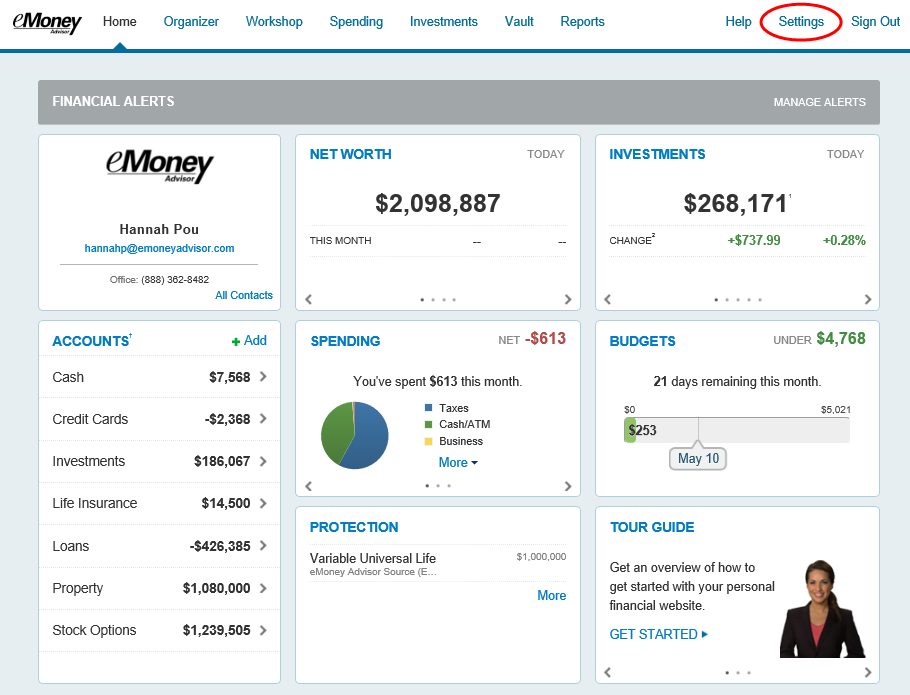Select Variable Universal Life policy entry
This screenshot has height=695, width=910.
coord(438,563)
